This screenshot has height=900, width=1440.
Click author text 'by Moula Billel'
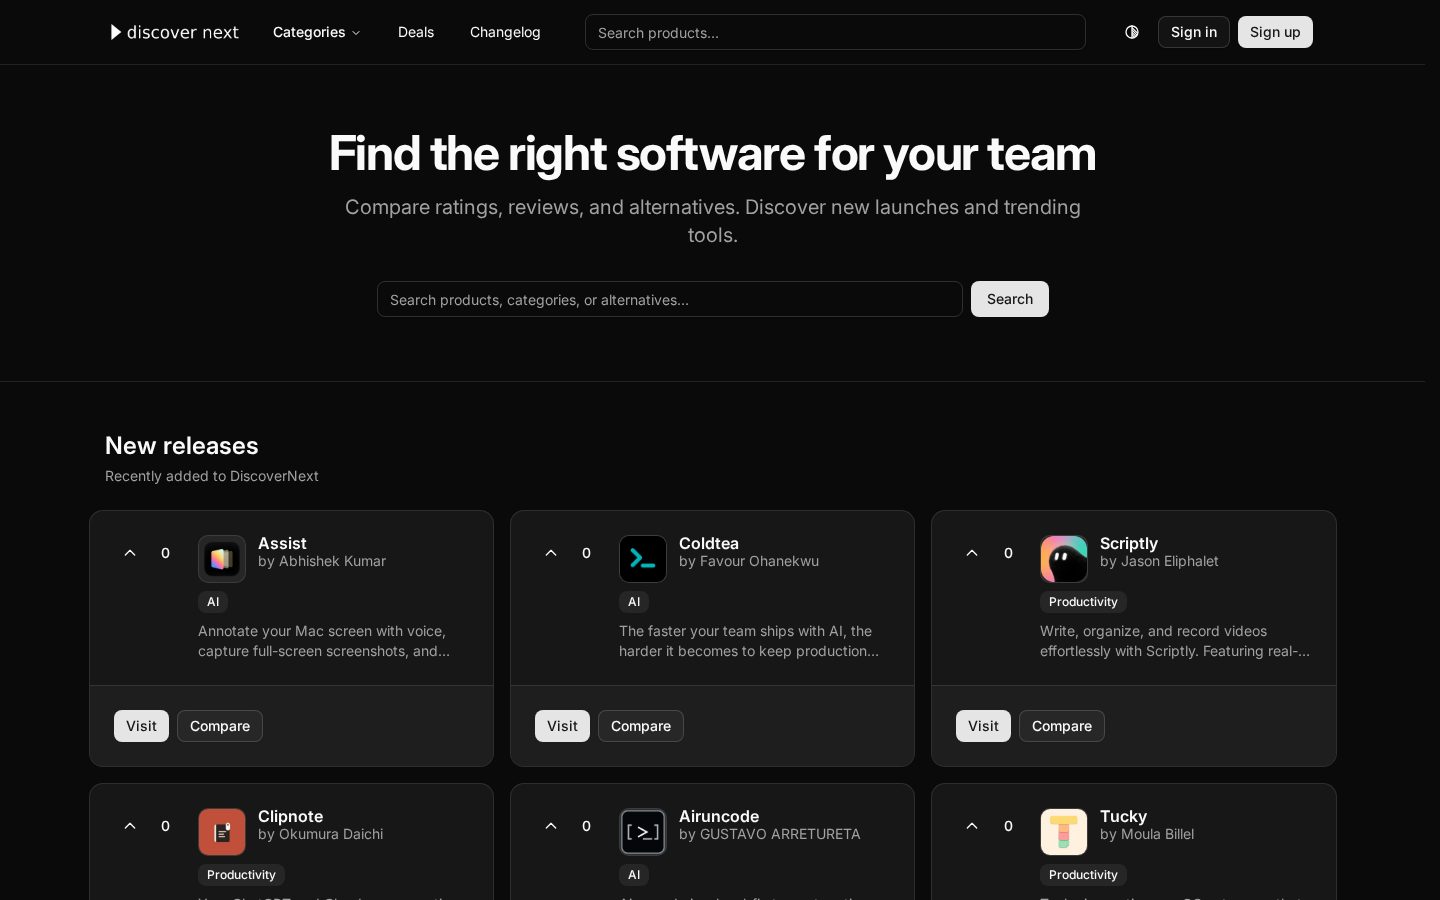coord(1147,834)
